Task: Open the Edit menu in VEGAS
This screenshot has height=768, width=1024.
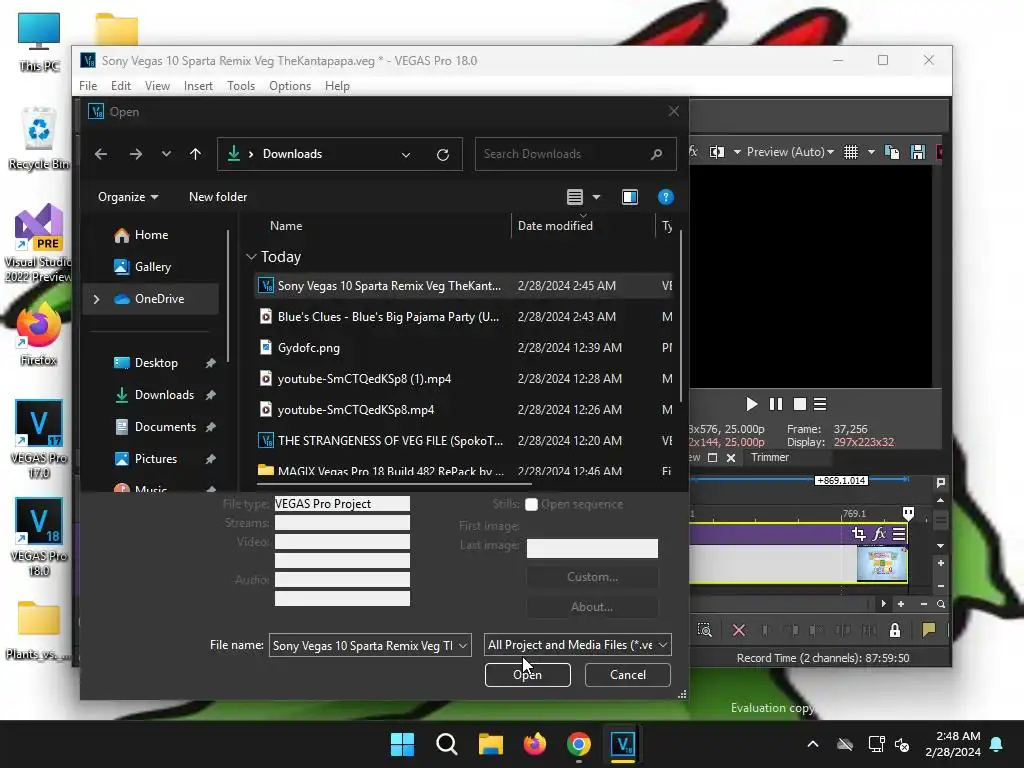Action: coord(121,86)
